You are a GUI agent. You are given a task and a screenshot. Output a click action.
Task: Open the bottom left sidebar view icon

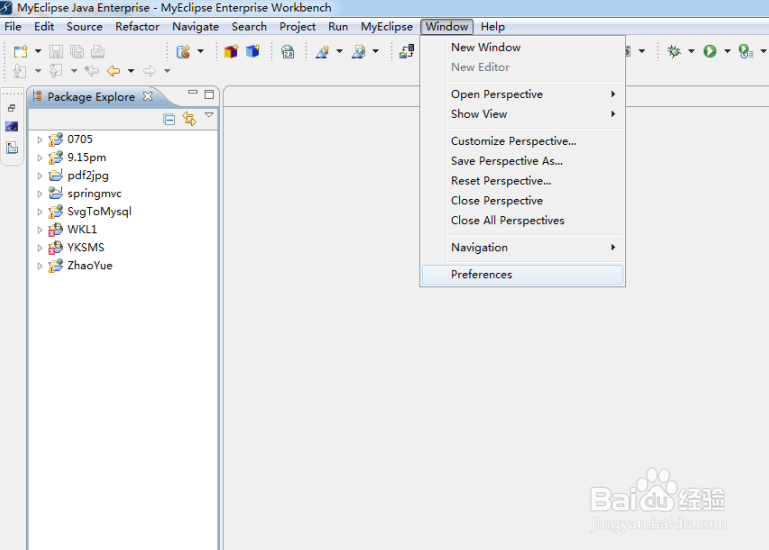point(12,147)
